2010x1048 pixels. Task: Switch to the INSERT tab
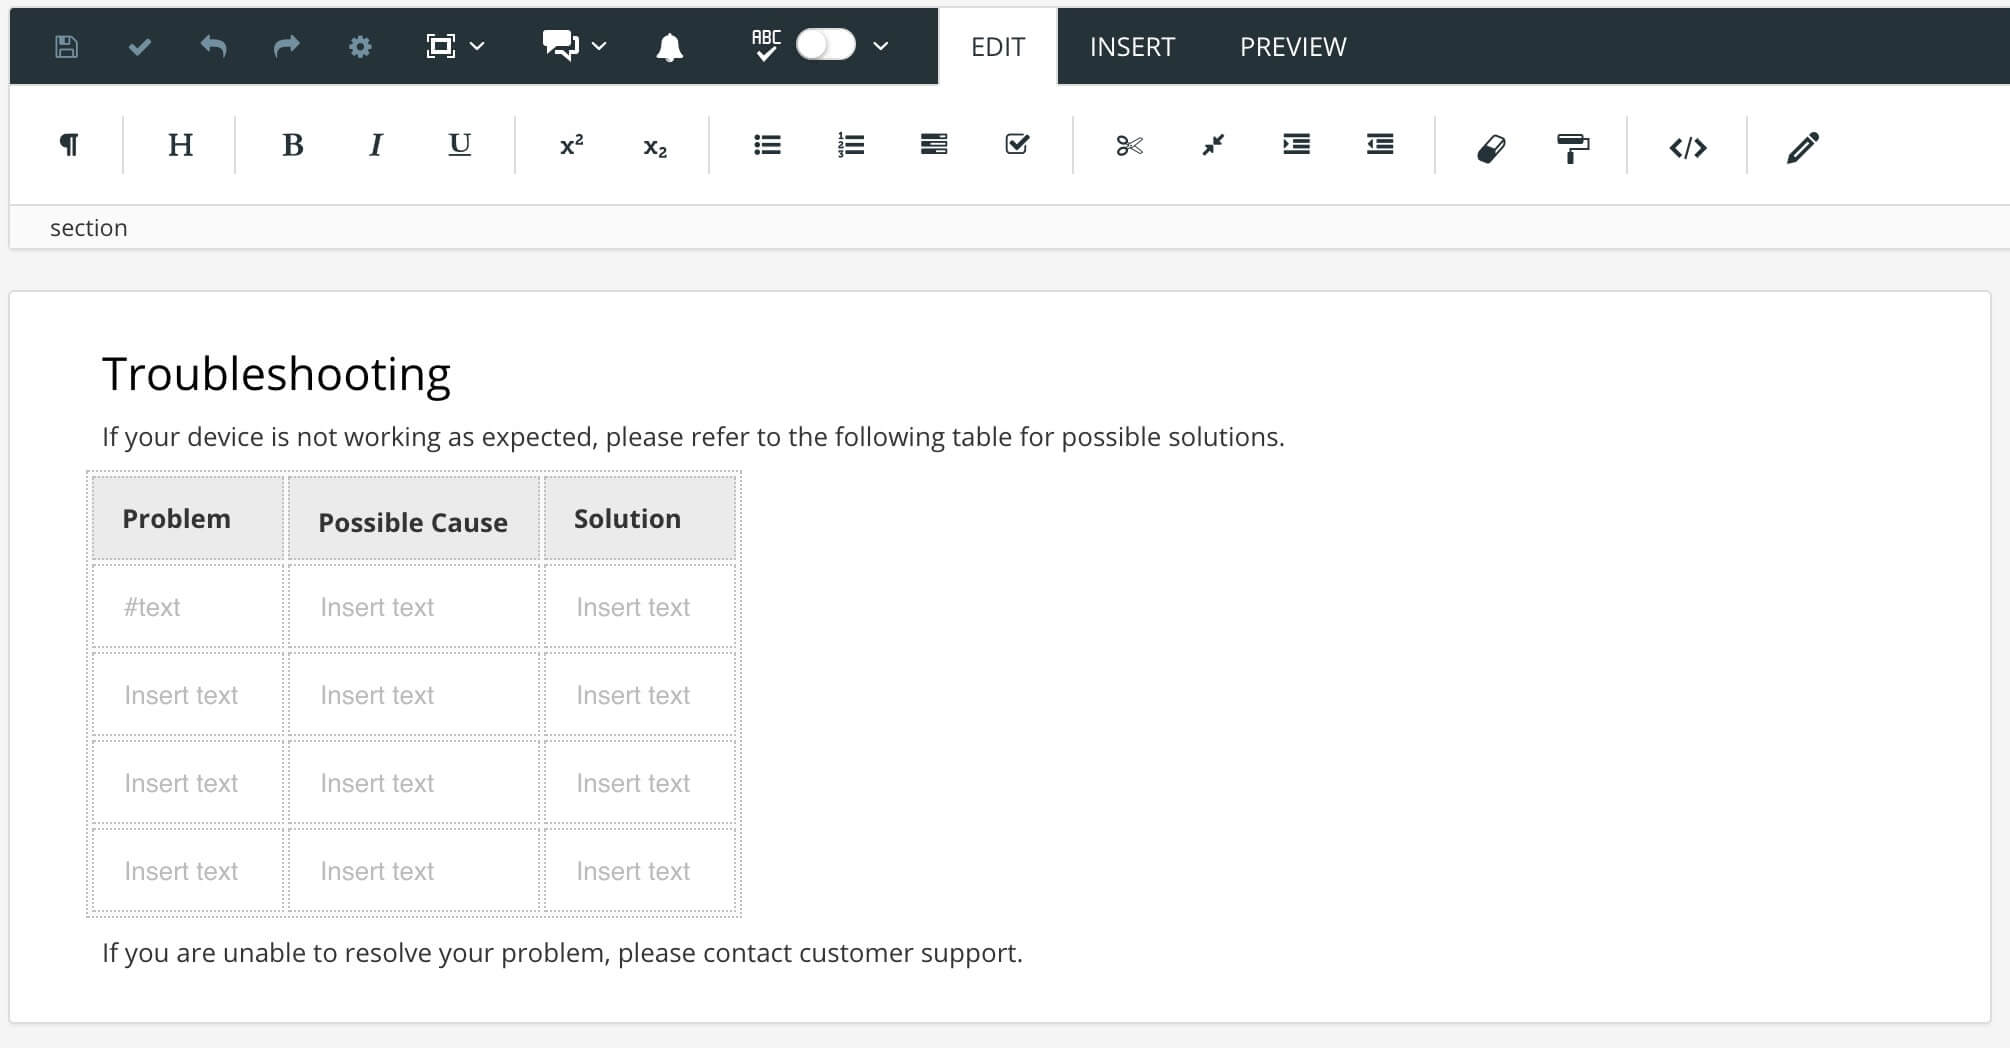click(1132, 46)
